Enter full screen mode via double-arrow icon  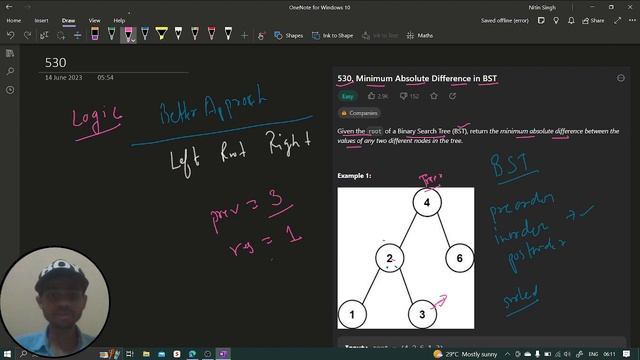pyautogui.click(x=618, y=20)
